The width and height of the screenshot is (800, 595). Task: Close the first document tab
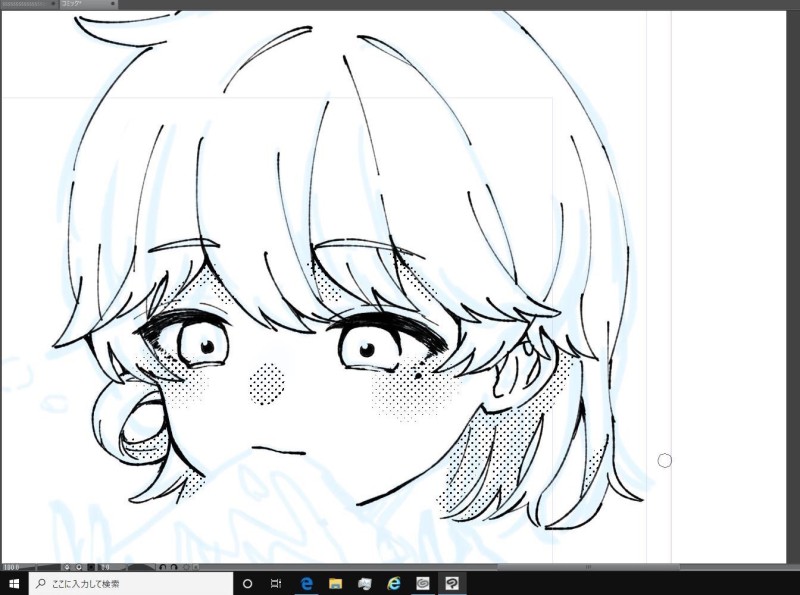click(53, 4)
